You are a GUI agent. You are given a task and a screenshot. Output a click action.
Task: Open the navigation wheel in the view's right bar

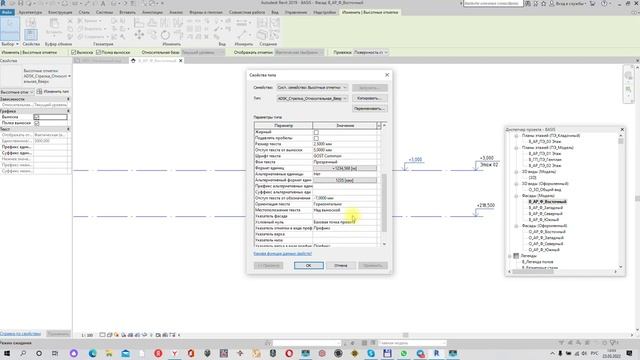629,76
